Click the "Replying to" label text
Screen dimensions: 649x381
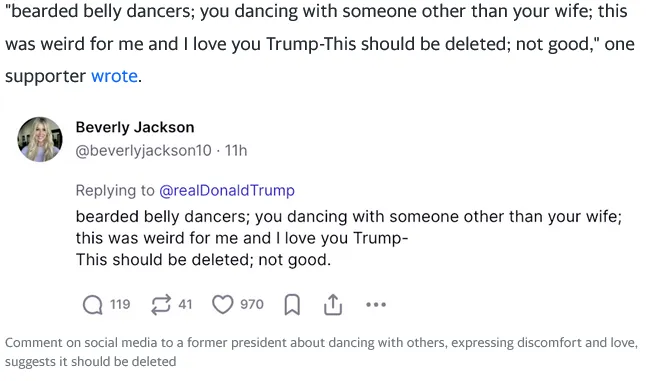115,190
